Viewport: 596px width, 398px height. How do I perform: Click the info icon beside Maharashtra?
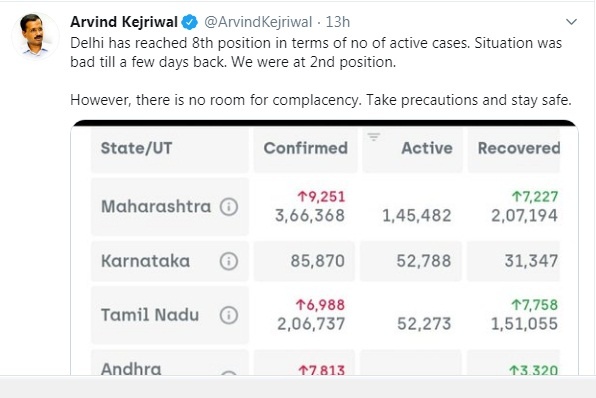click(x=229, y=207)
